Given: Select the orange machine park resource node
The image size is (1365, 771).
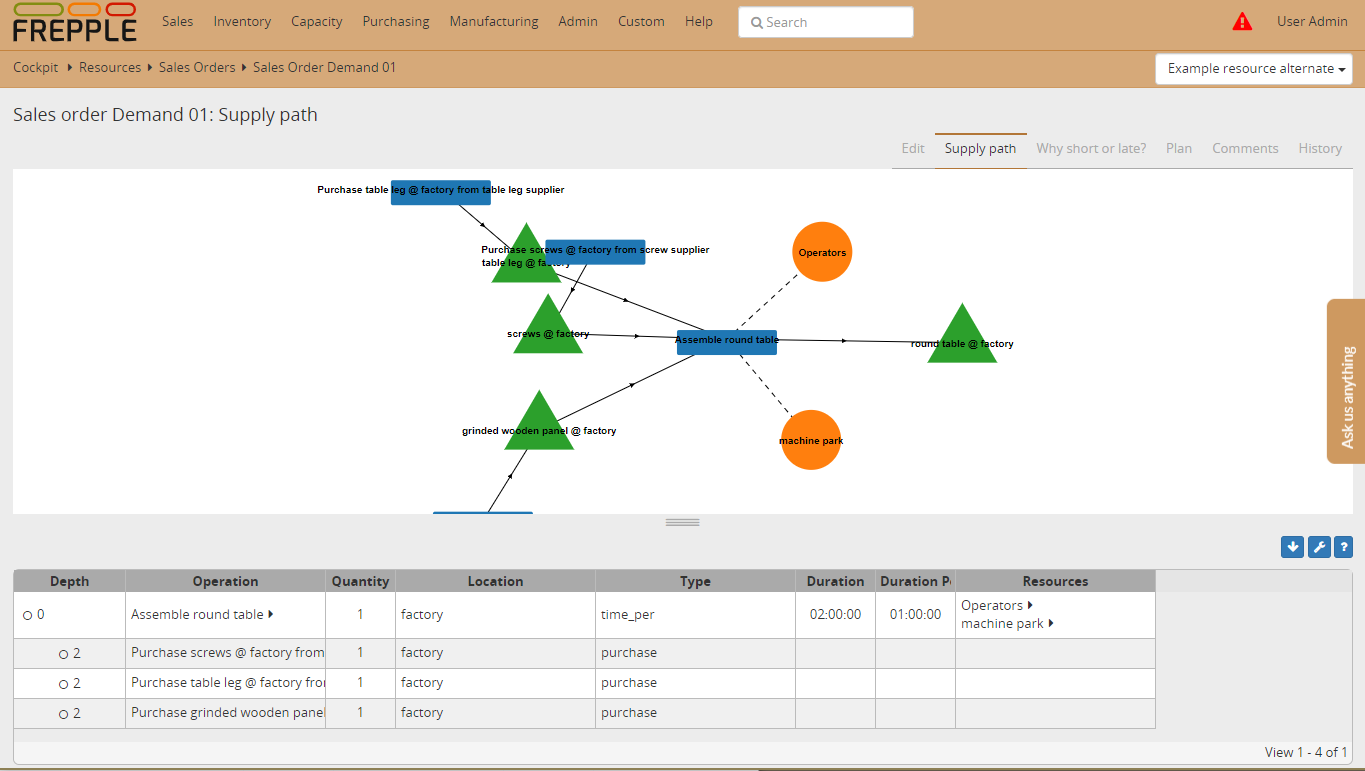Looking at the screenshot, I should point(811,440).
